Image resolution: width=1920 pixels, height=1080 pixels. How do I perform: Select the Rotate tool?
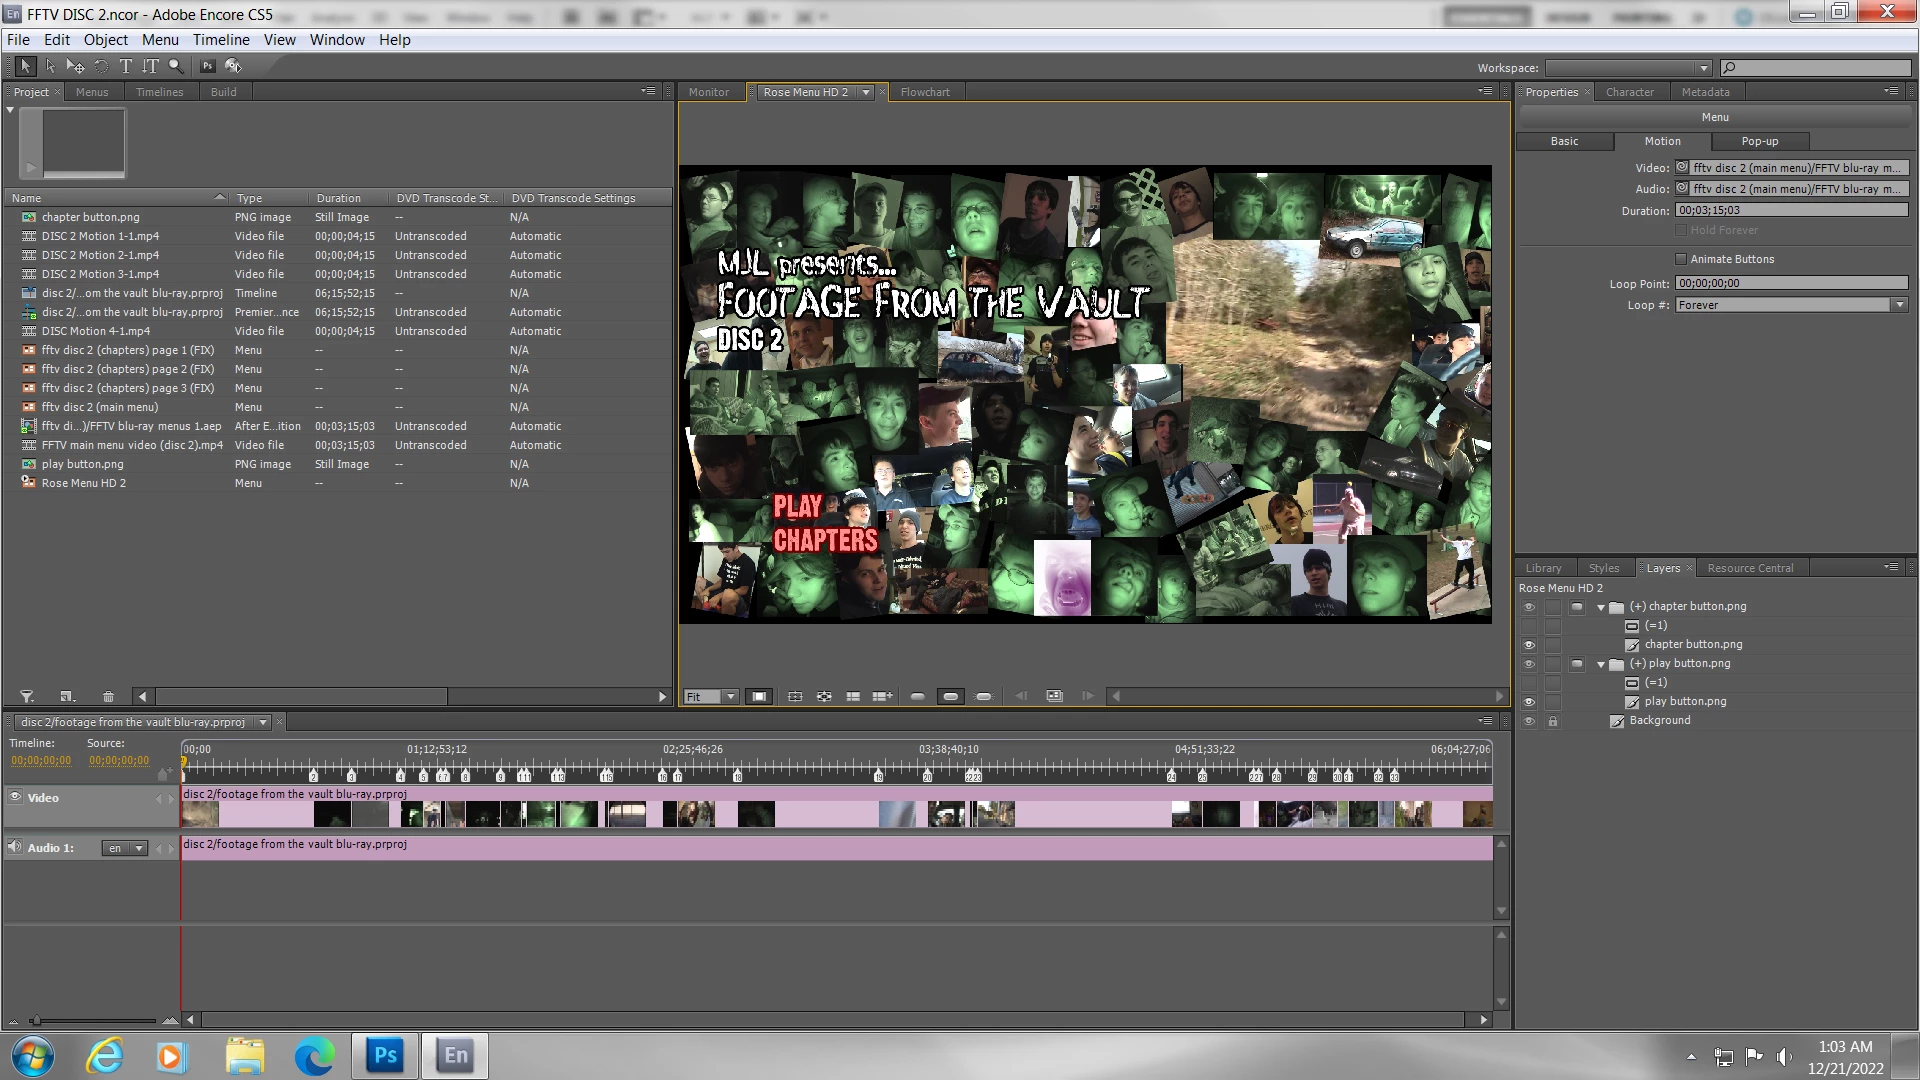pyautogui.click(x=101, y=66)
